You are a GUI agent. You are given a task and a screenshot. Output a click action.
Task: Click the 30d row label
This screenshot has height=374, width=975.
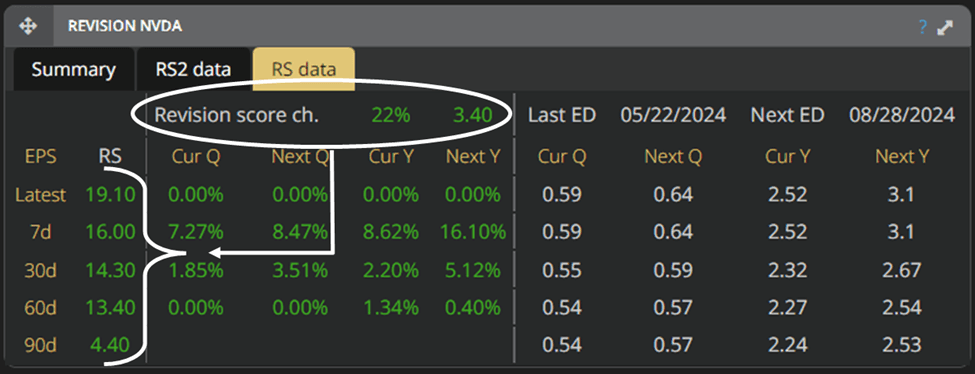41,271
